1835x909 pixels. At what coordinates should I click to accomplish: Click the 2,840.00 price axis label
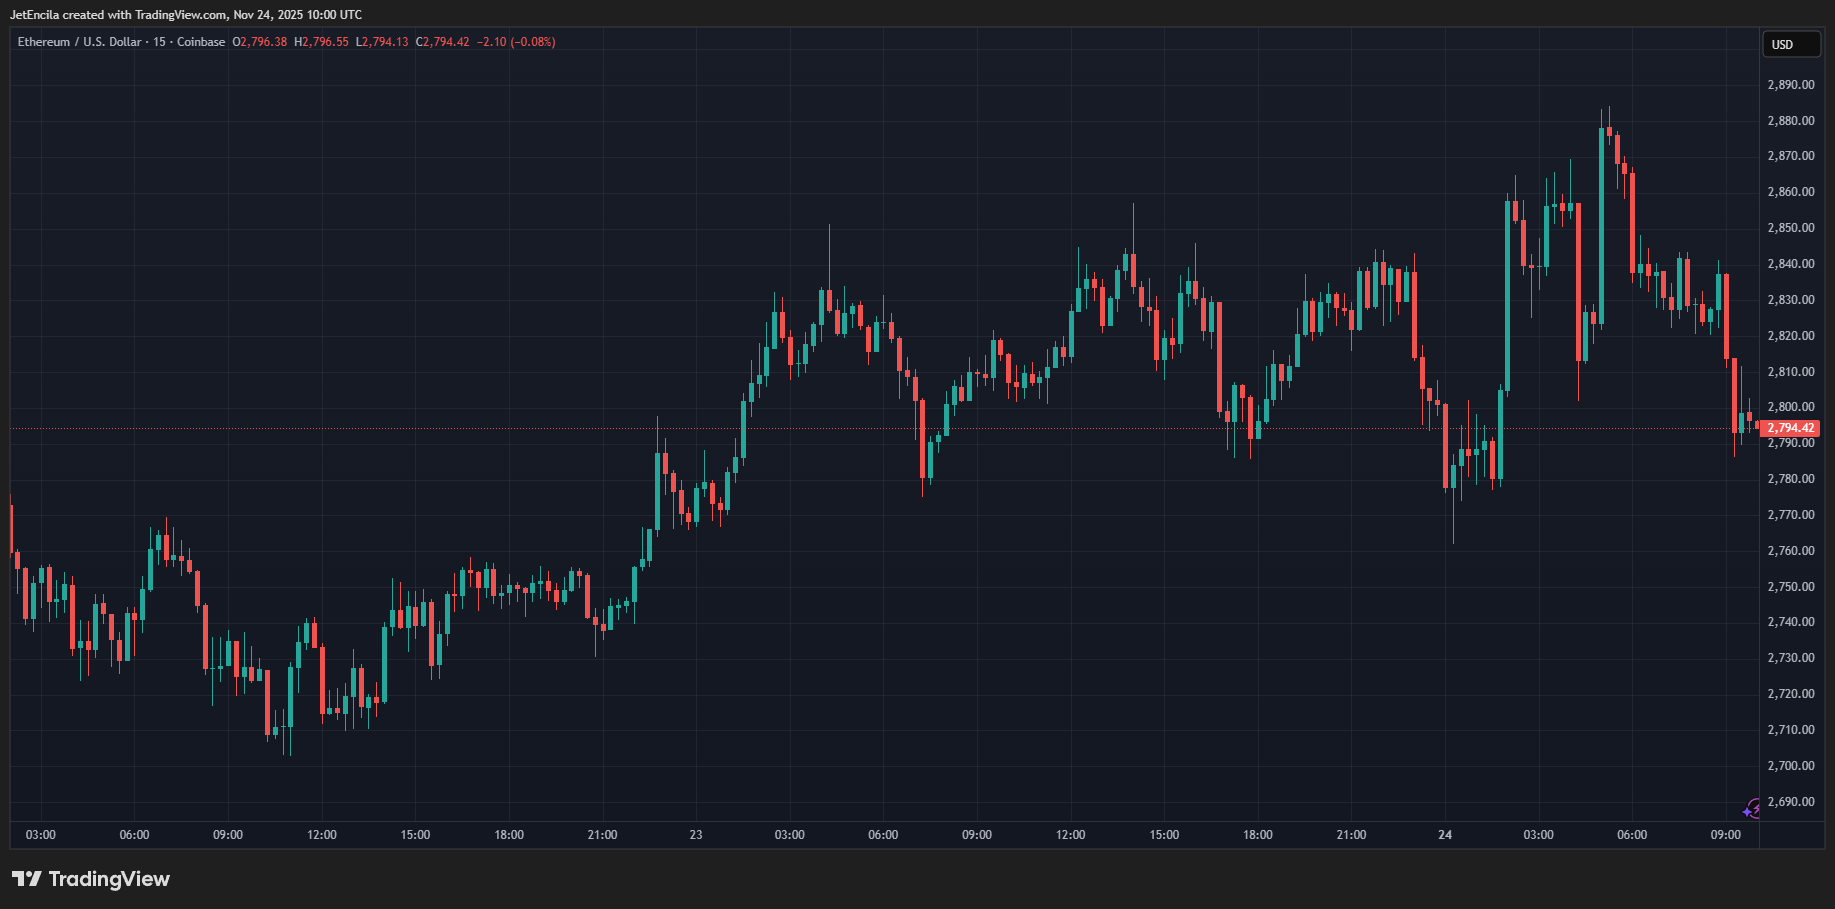(x=1791, y=264)
